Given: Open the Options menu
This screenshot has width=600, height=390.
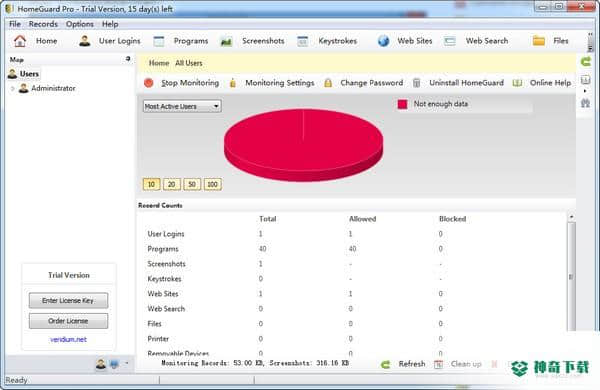Looking at the screenshot, I should (x=80, y=24).
